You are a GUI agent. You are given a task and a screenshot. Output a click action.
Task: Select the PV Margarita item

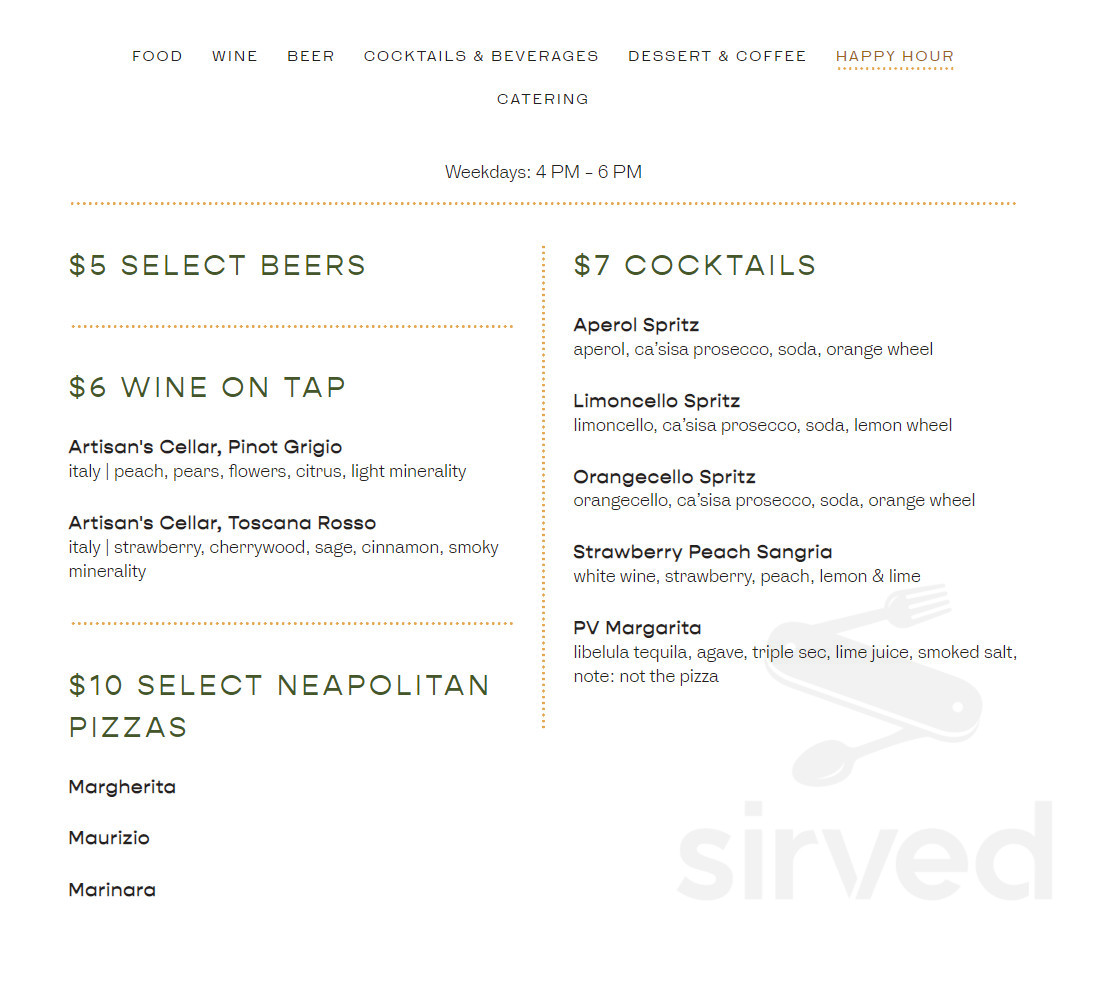(x=637, y=627)
